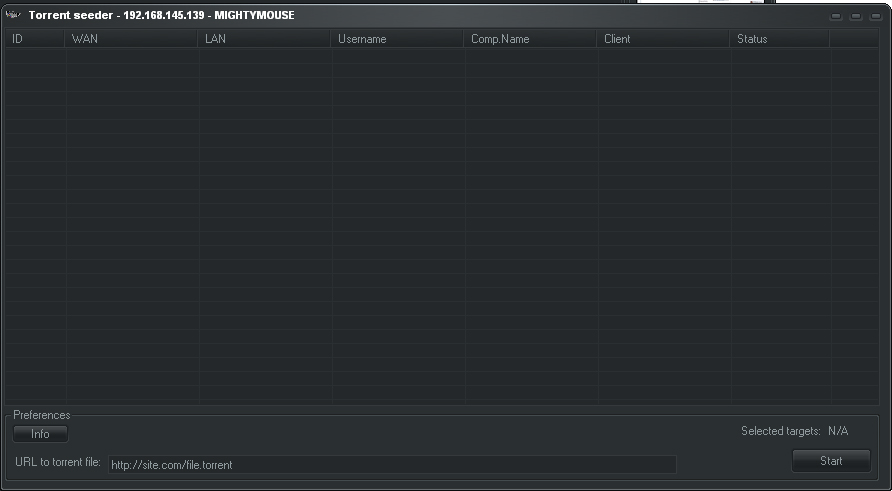Focus the URL to torrent file field

[392, 464]
